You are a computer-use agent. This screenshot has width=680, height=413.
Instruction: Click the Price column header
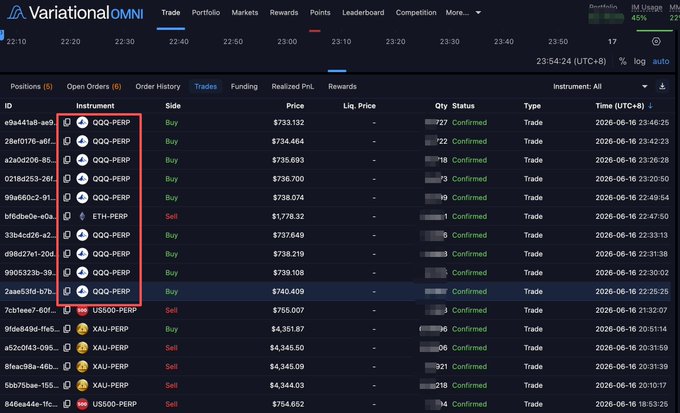(295, 105)
